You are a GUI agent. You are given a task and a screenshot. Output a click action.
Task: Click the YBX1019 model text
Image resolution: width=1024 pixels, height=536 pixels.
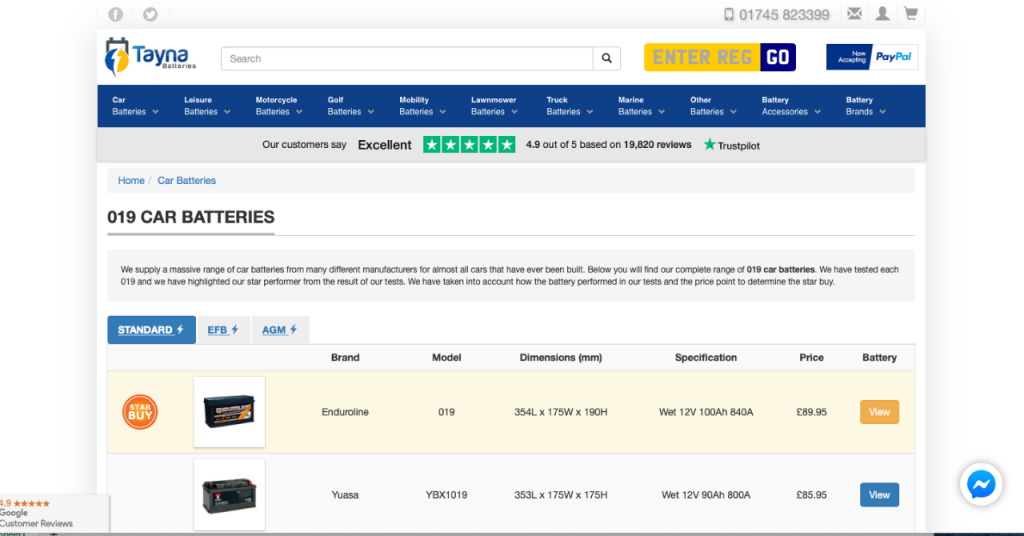coord(446,495)
